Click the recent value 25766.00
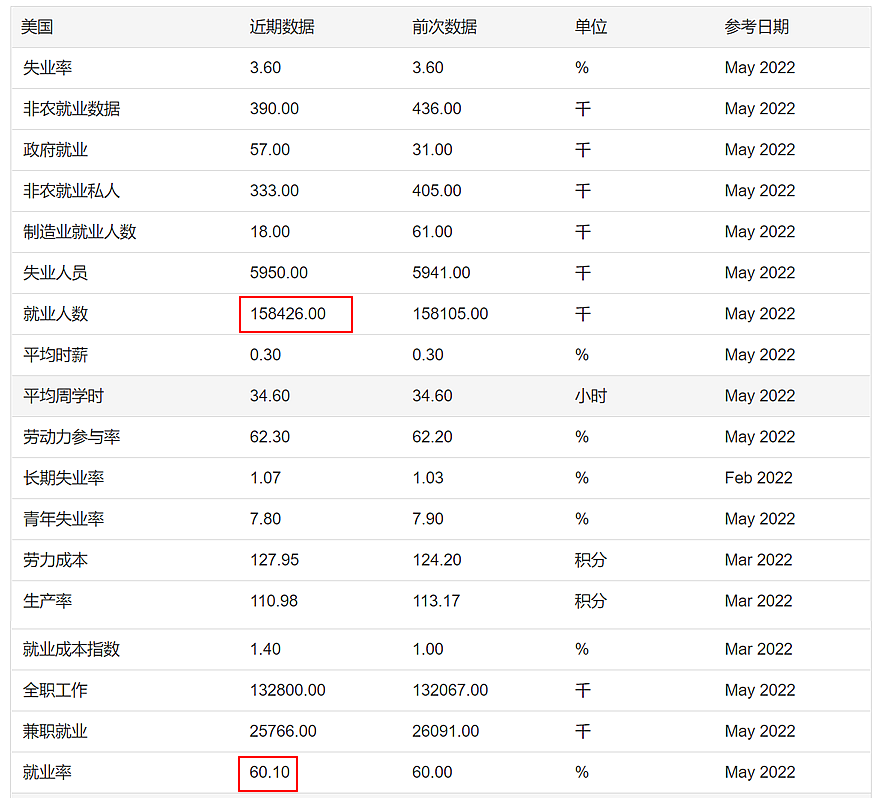This screenshot has width=882, height=798. [x=283, y=731]
